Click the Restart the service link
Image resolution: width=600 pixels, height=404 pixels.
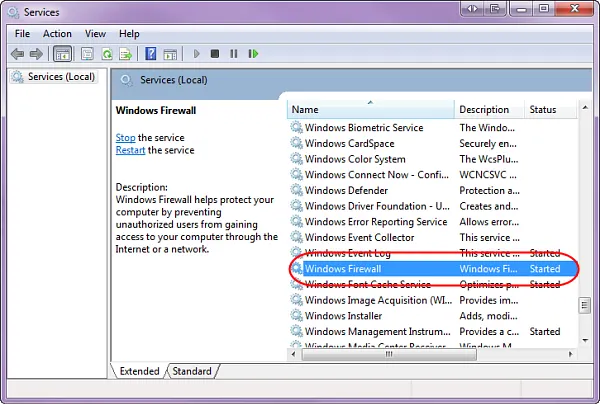[130, 150]
